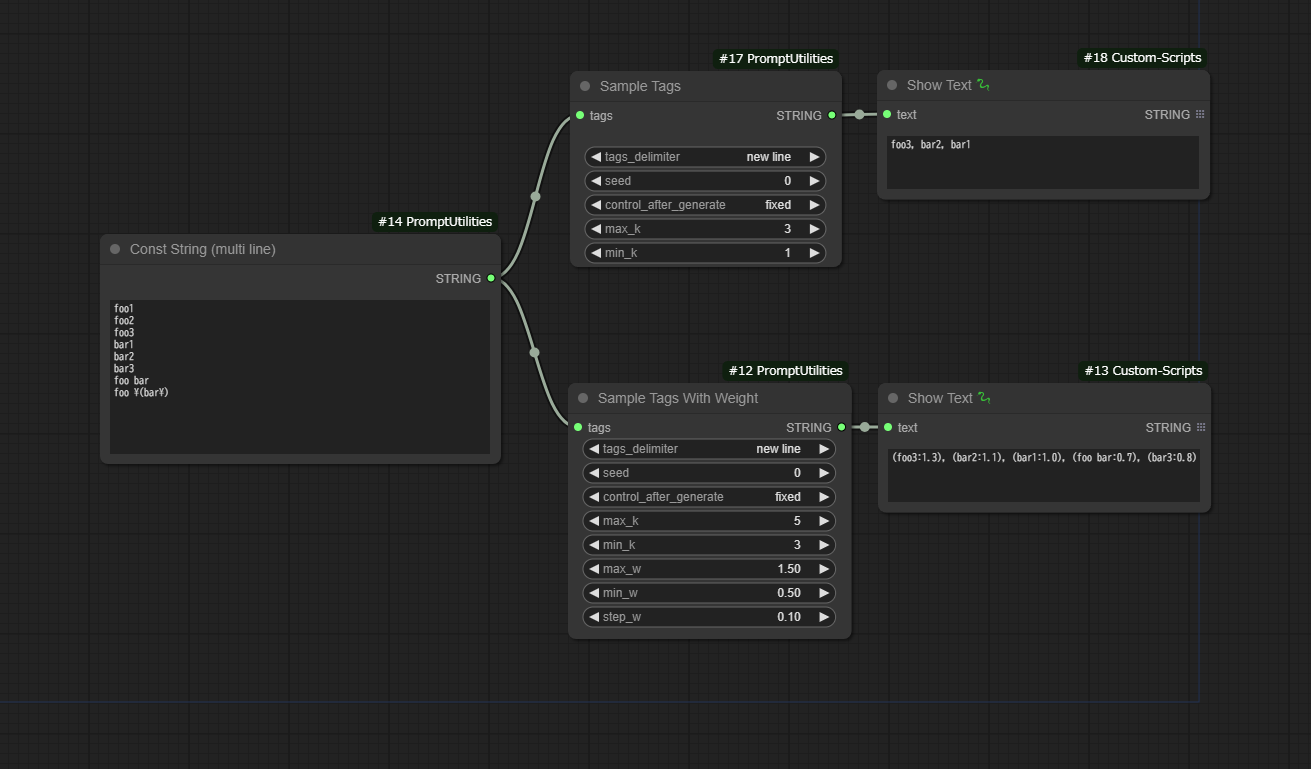Open tags_delimiter combo on Sample Tags With Weight
1311x769 pixels.
tap(709, 449)
